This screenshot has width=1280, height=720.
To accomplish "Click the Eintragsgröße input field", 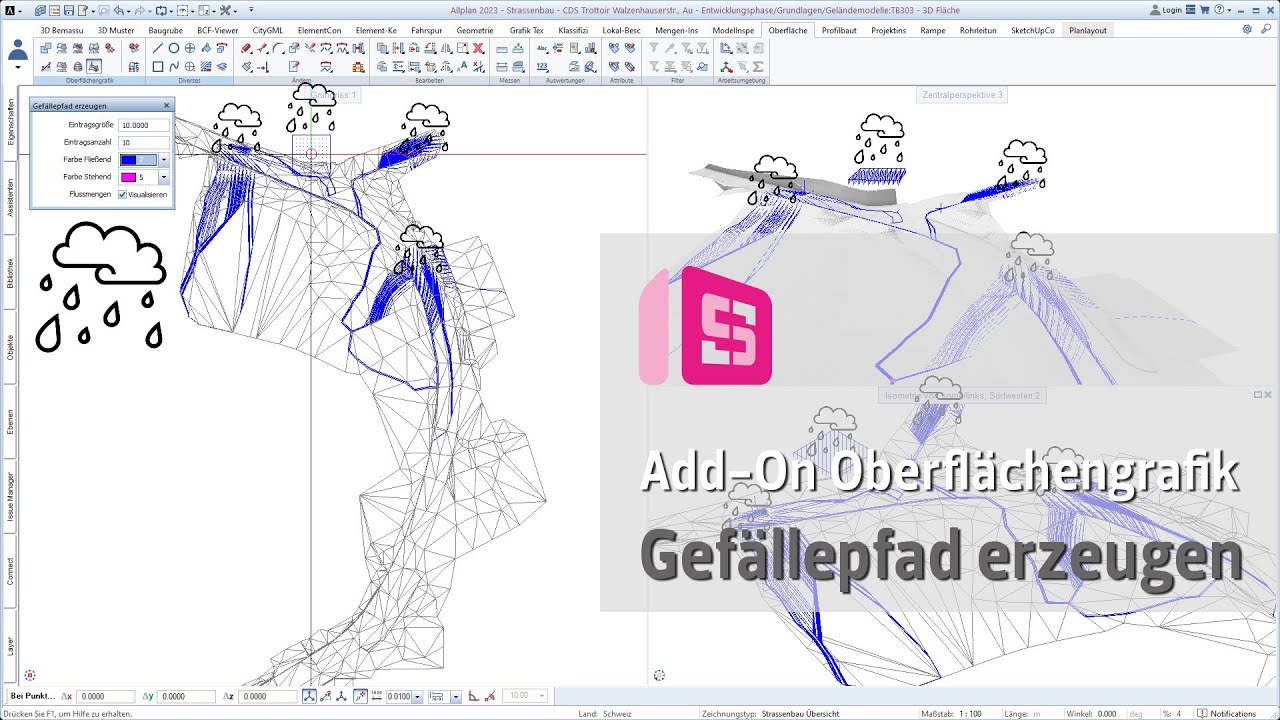I will point(144,125).
